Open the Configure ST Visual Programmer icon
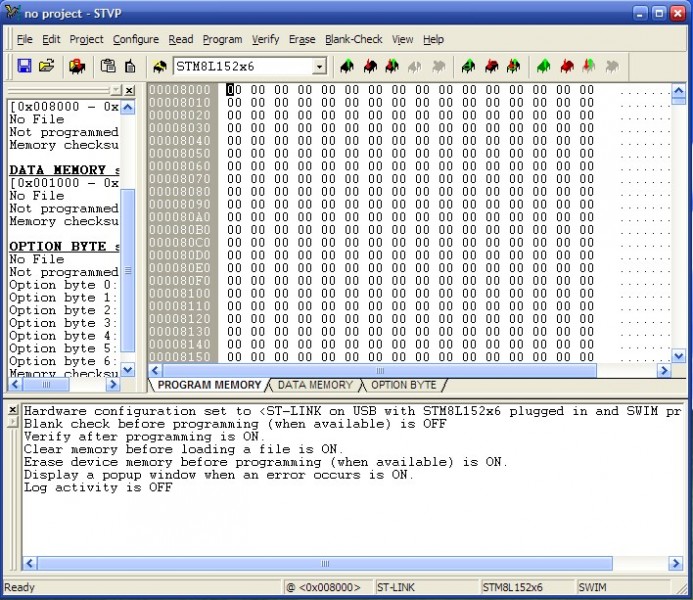 click(x=77, y=66)
